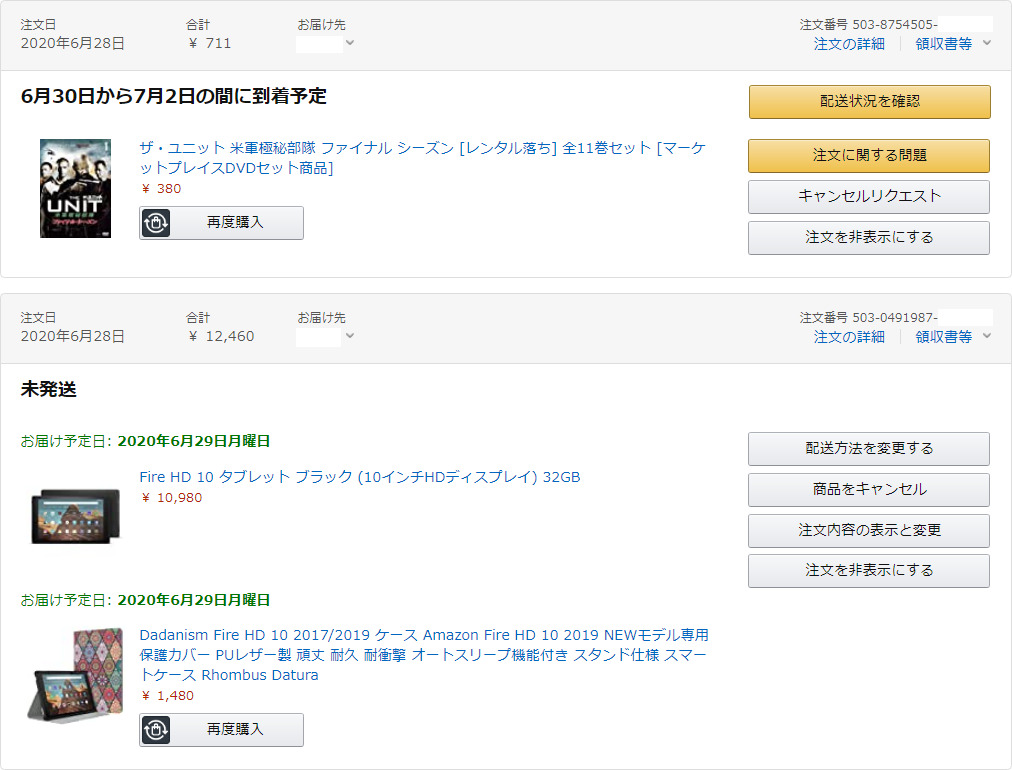Screen dimensions: 1012x770
Task: Click the buy-again icon for Dadanism case
Action: (x=156, y=730)
